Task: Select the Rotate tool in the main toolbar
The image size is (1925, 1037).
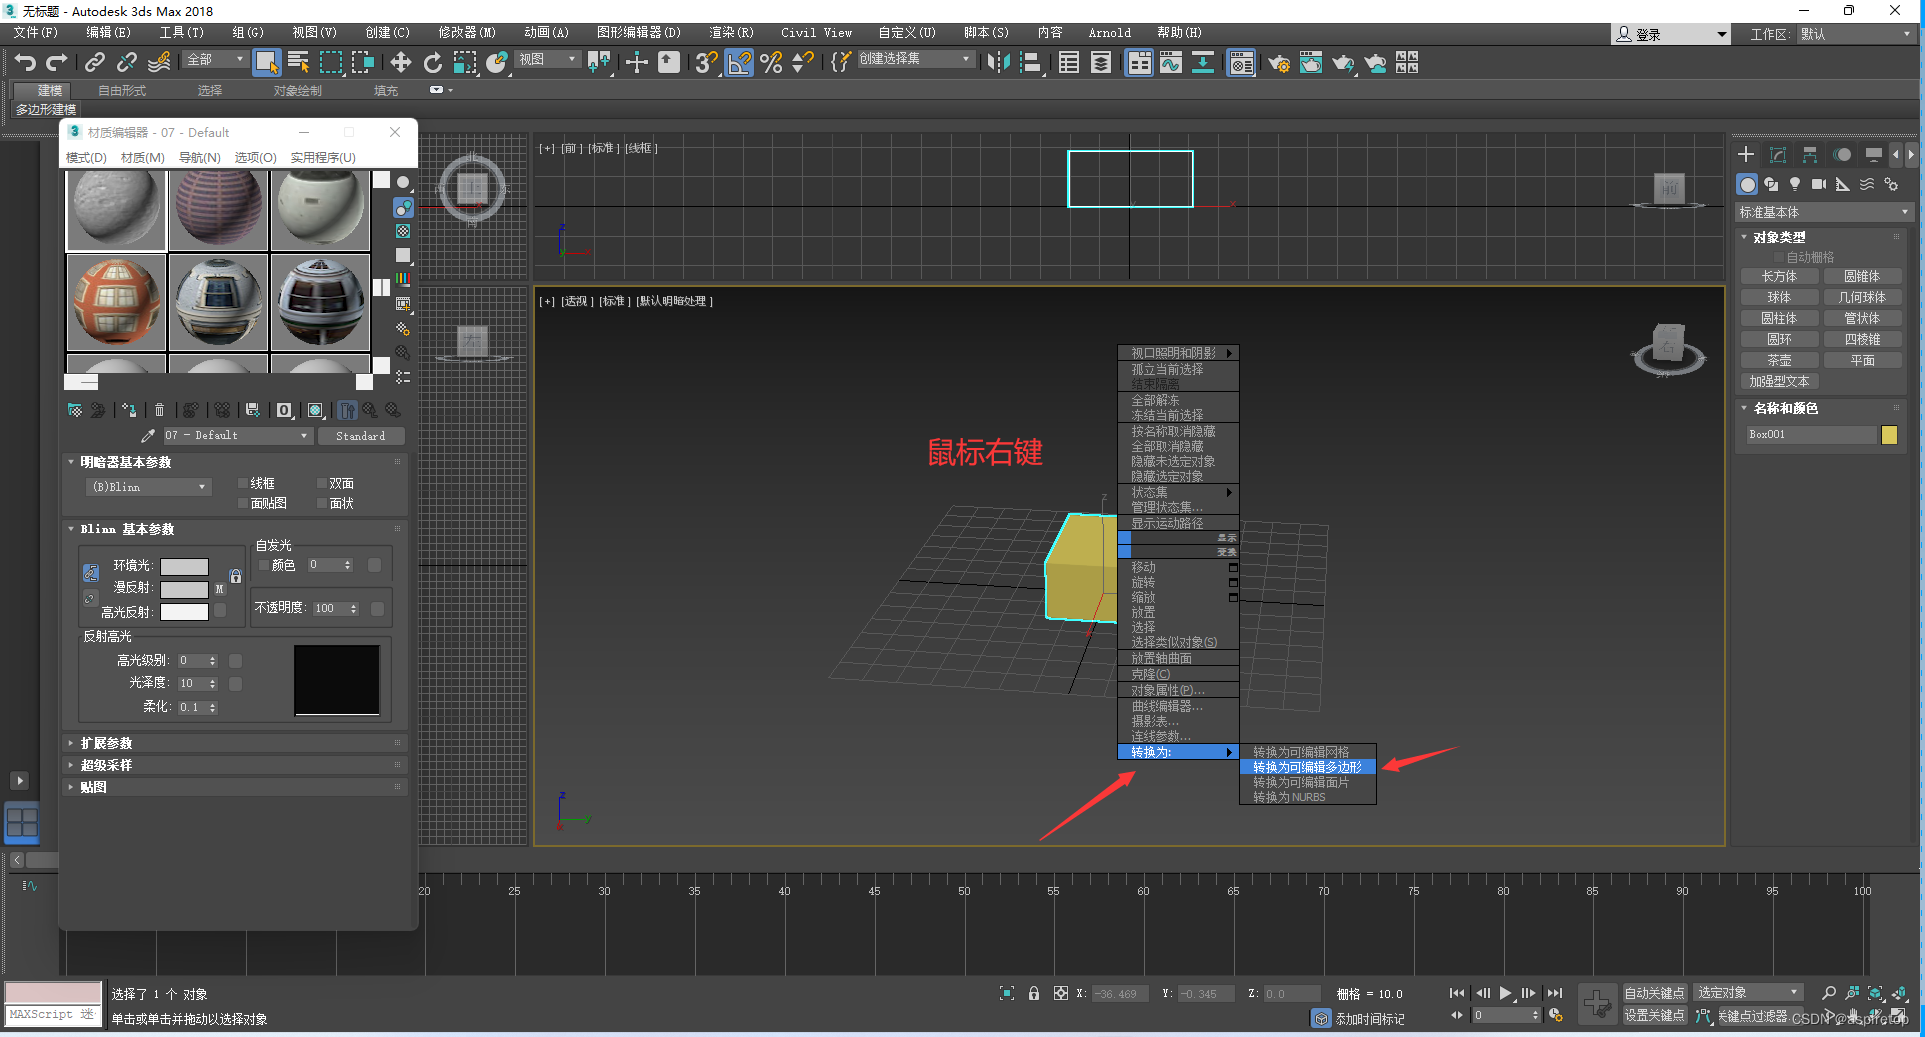Action: (x=432, y=62)
